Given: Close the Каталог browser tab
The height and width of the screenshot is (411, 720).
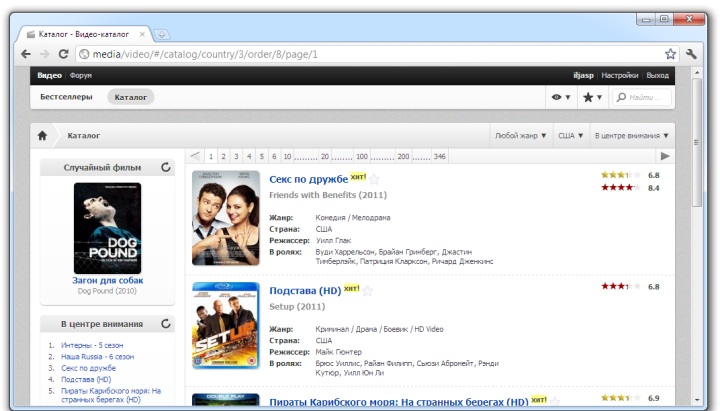Looking at the screenshot, I should [142, 34].
